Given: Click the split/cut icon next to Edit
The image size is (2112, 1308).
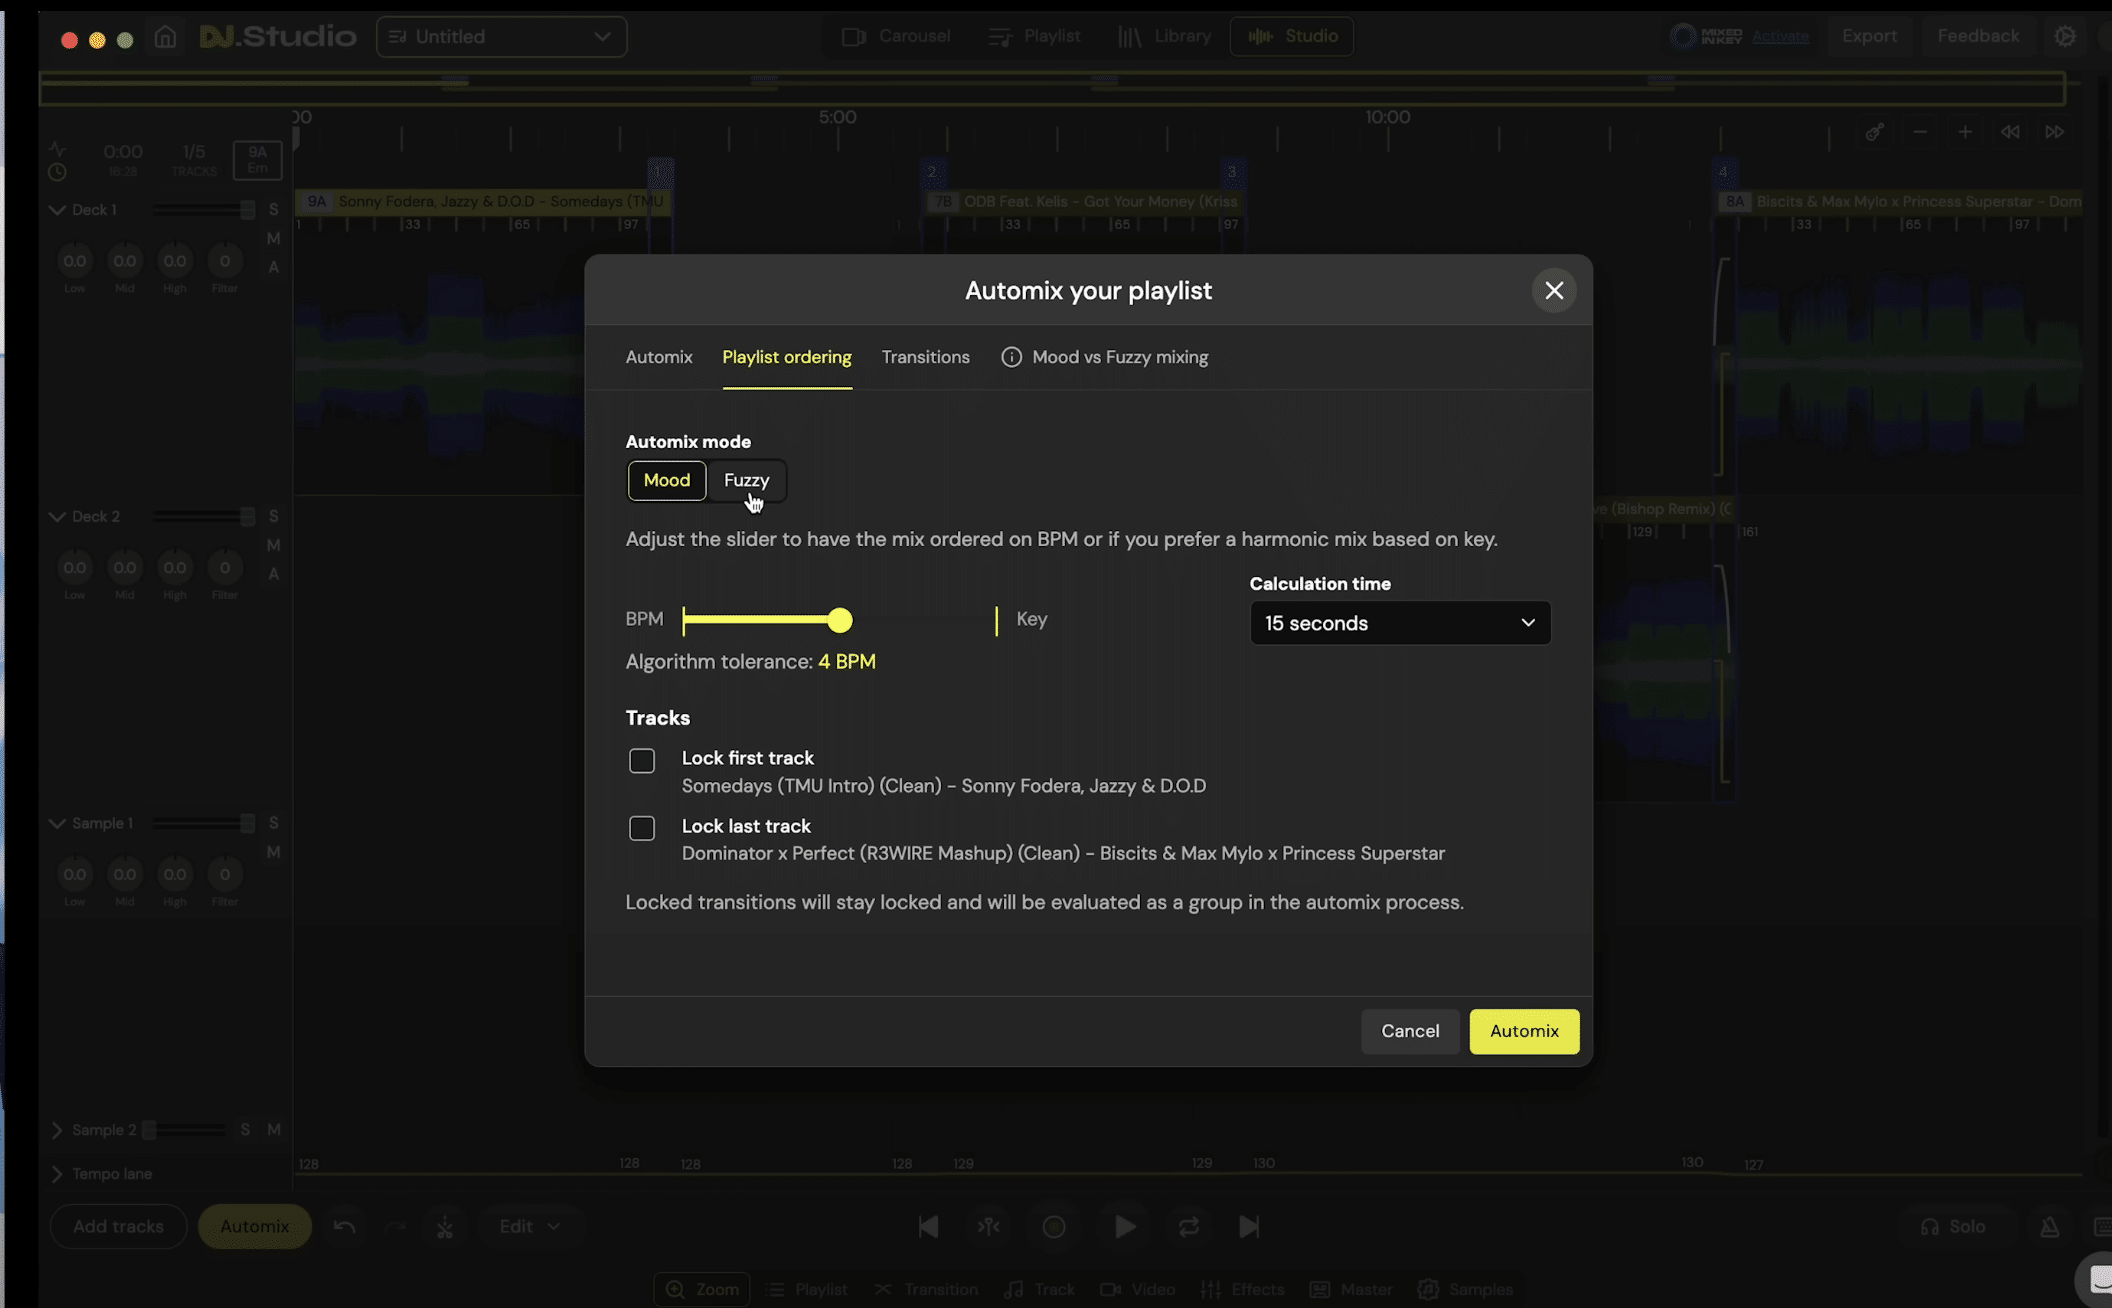Looking at the screenshot, I should click(445, 1226).
